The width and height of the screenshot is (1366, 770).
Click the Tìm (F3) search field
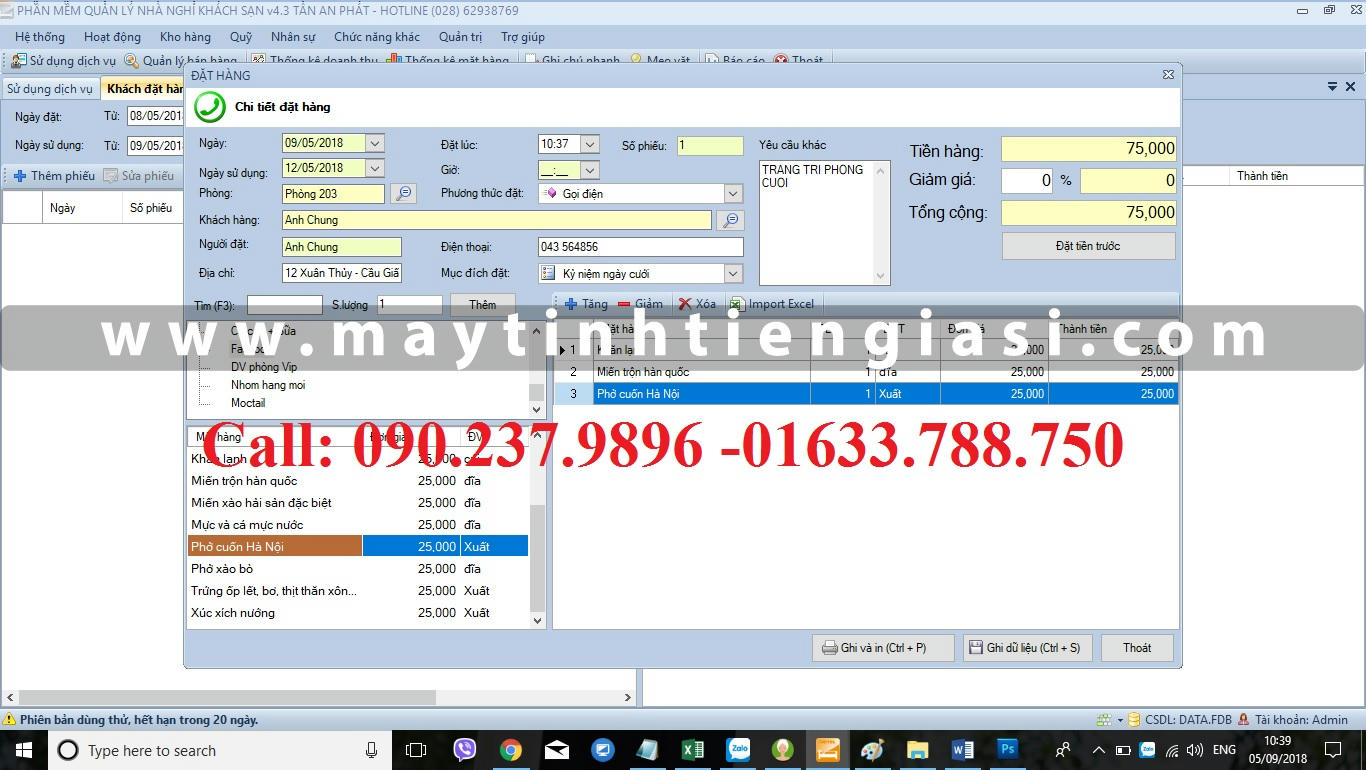(285, 304)
